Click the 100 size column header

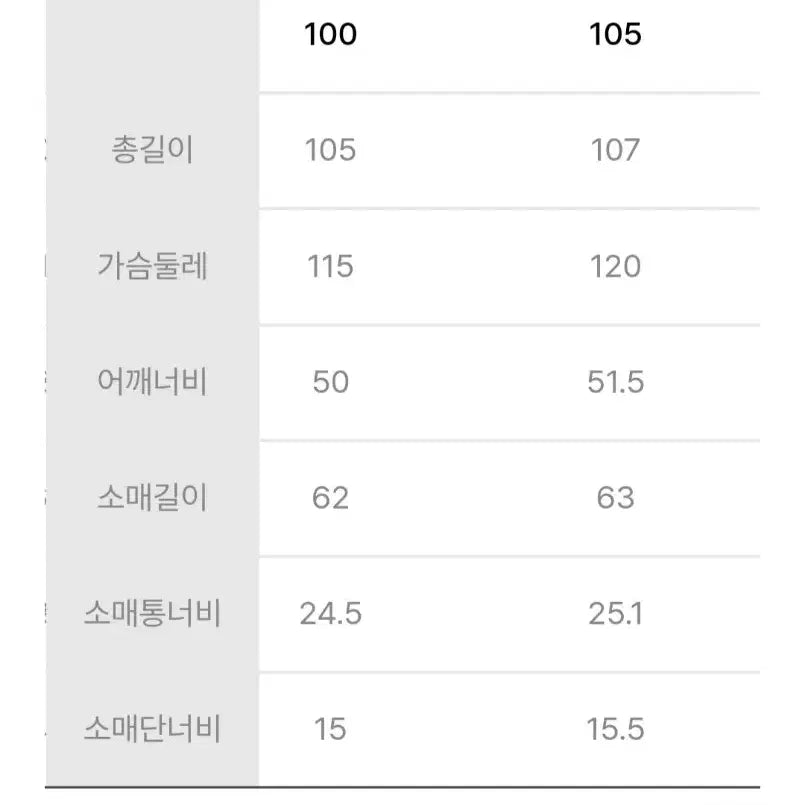point(330,35)
